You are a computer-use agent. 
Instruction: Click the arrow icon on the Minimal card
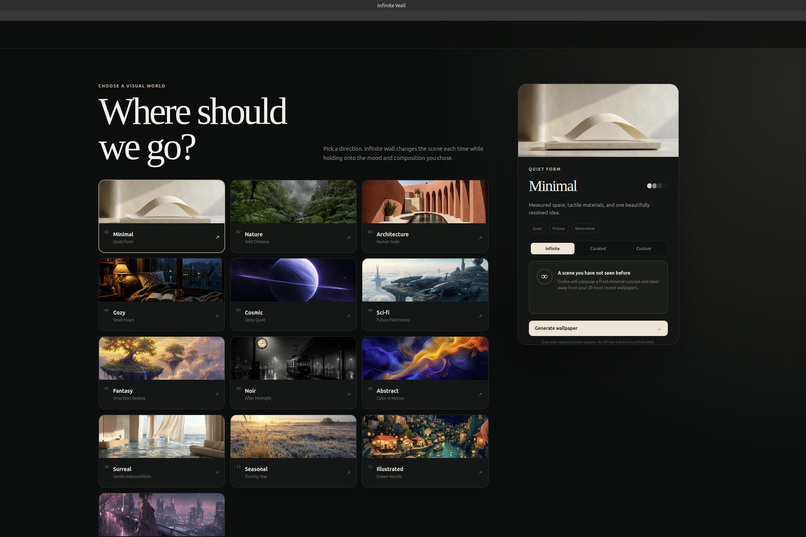pos(217,237)
